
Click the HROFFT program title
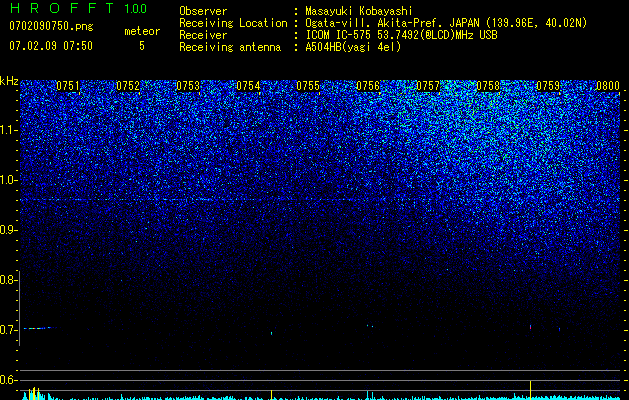62,8
